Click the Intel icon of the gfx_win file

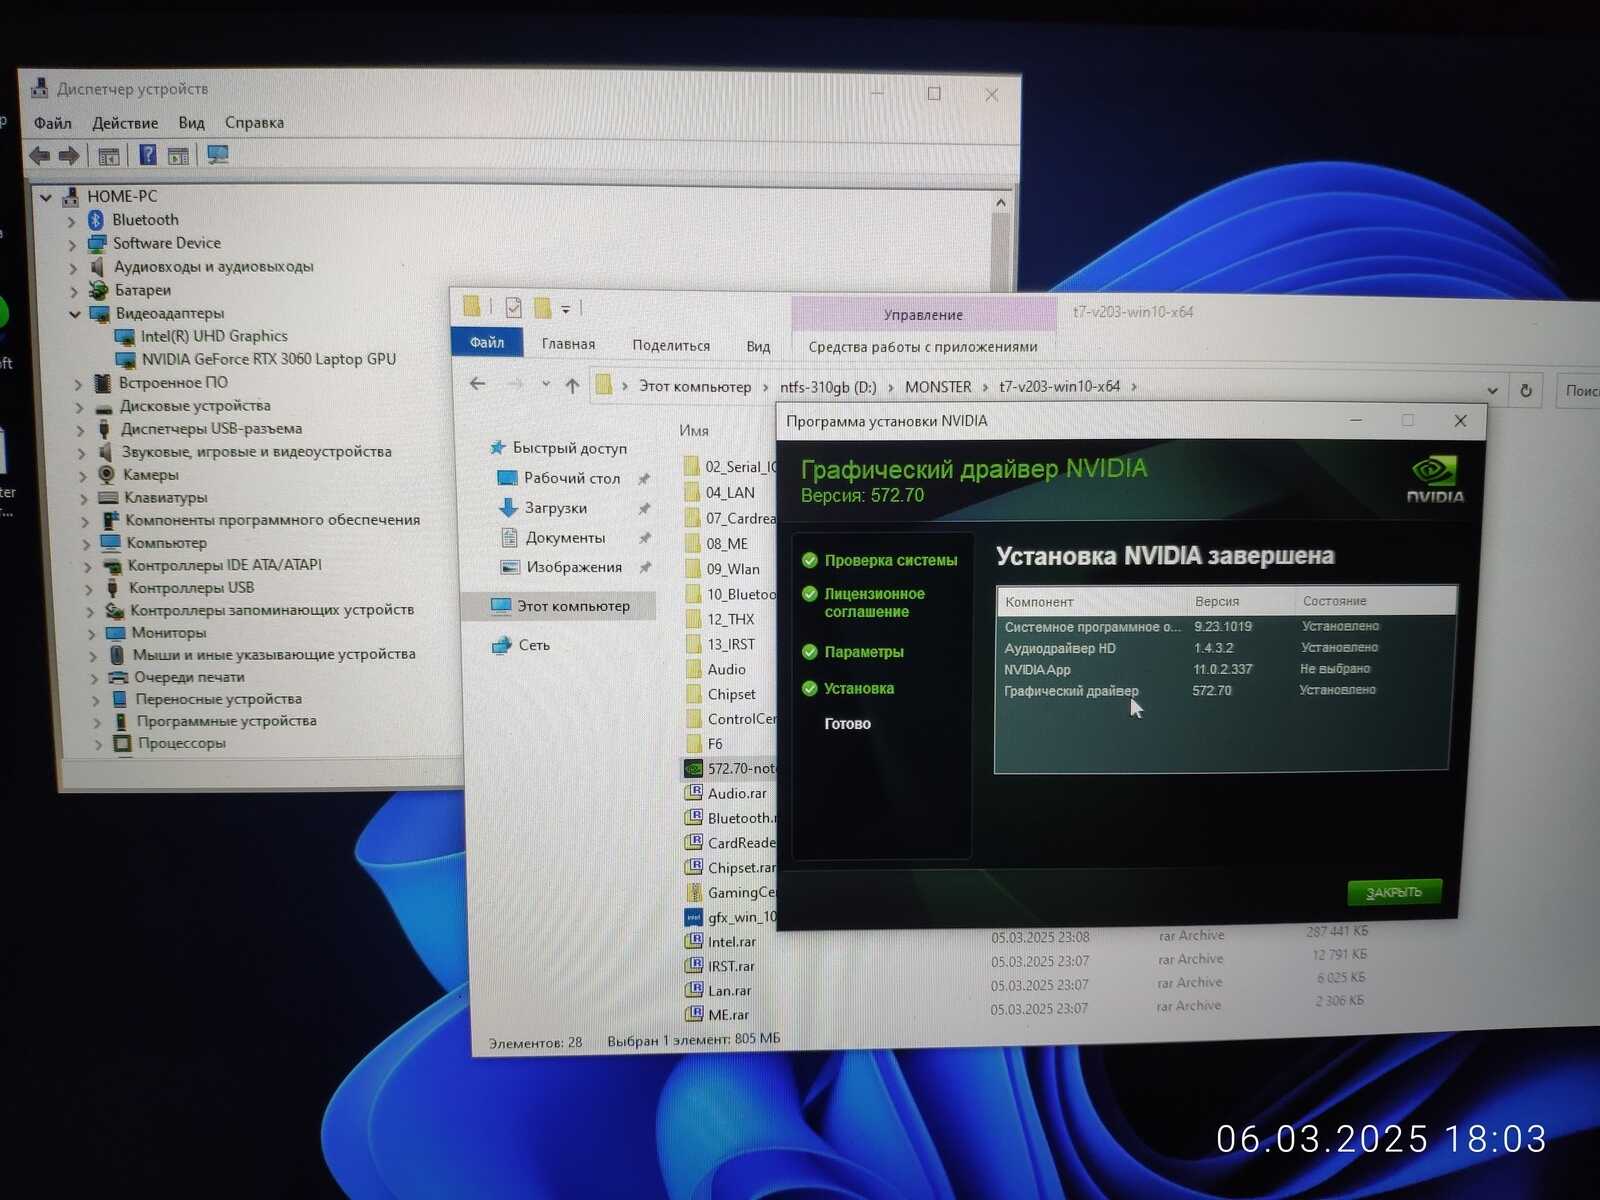(x=693, y=917)
